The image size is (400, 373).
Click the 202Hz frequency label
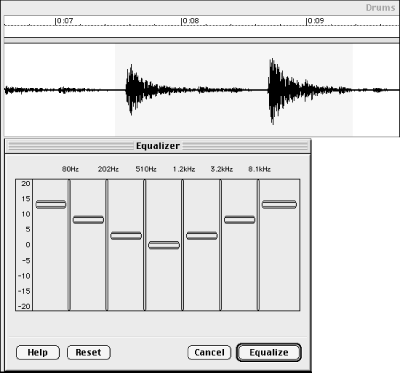(108, 169)
